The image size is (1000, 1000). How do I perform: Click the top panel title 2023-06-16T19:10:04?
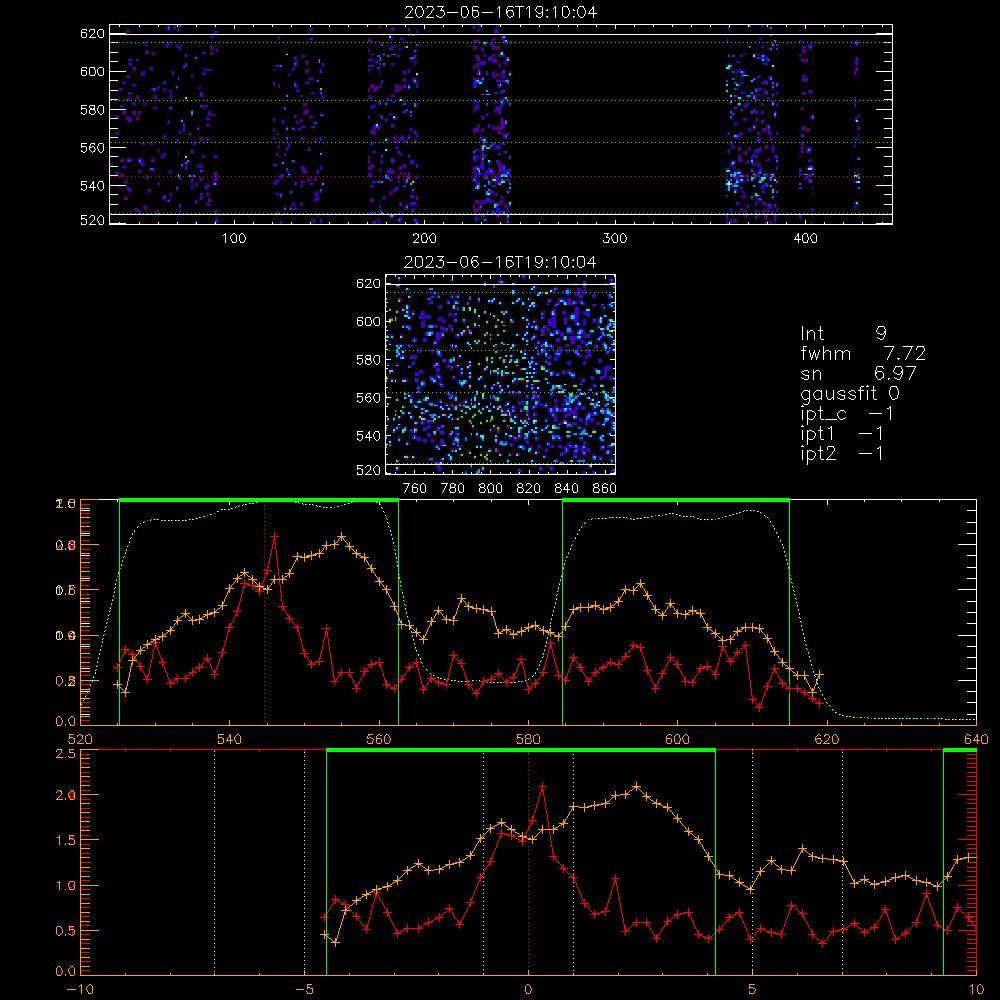[501, 12]
